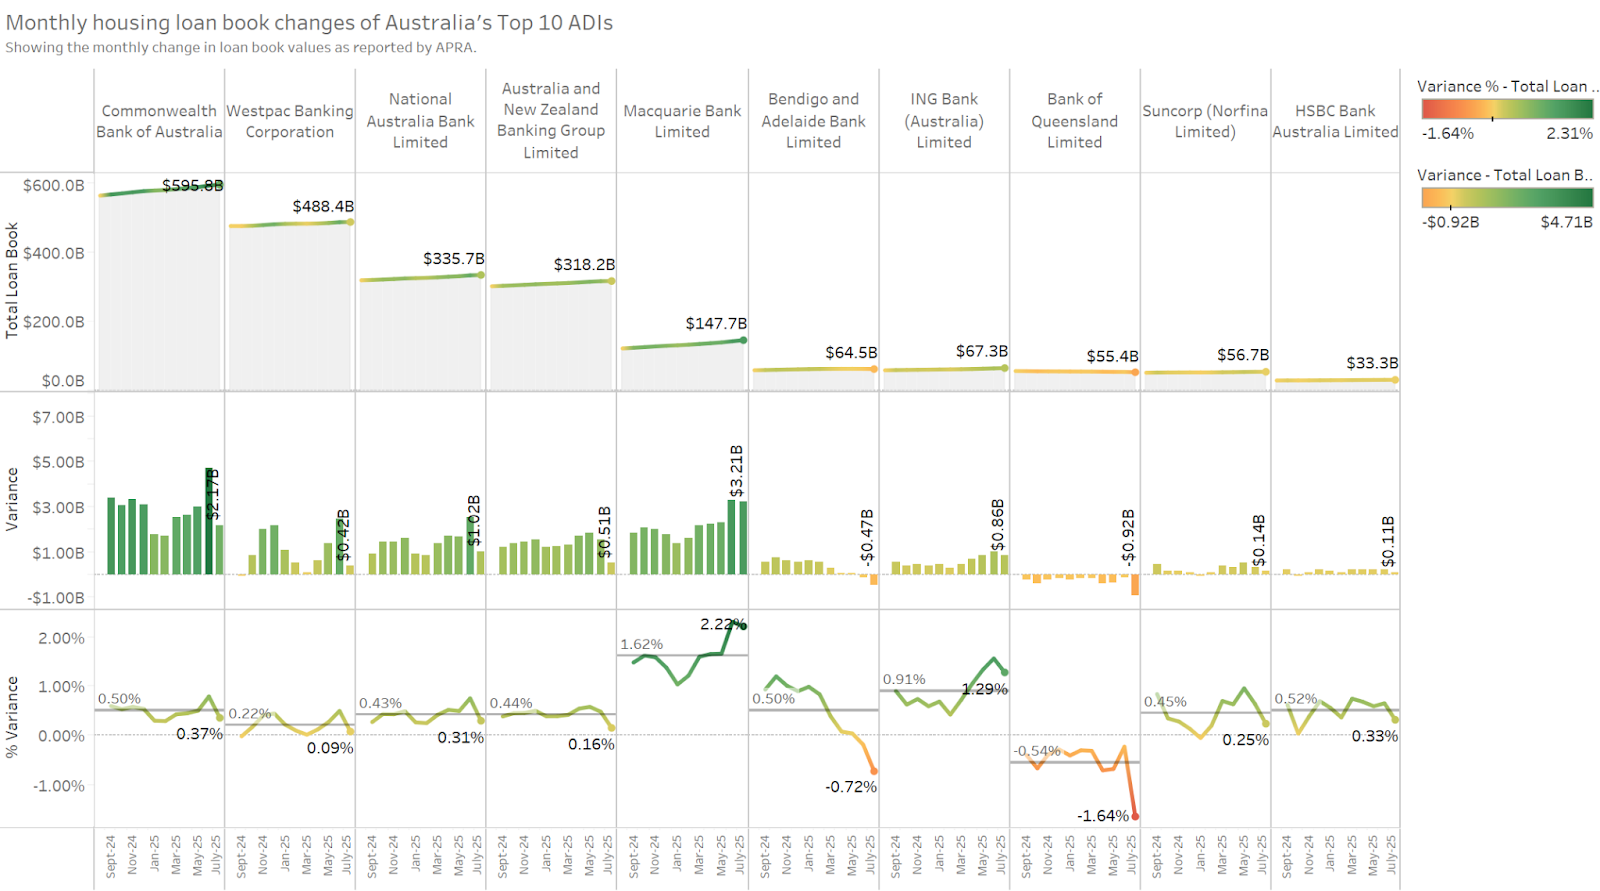Select the $0.86B ING variance label

click(997, 525)
